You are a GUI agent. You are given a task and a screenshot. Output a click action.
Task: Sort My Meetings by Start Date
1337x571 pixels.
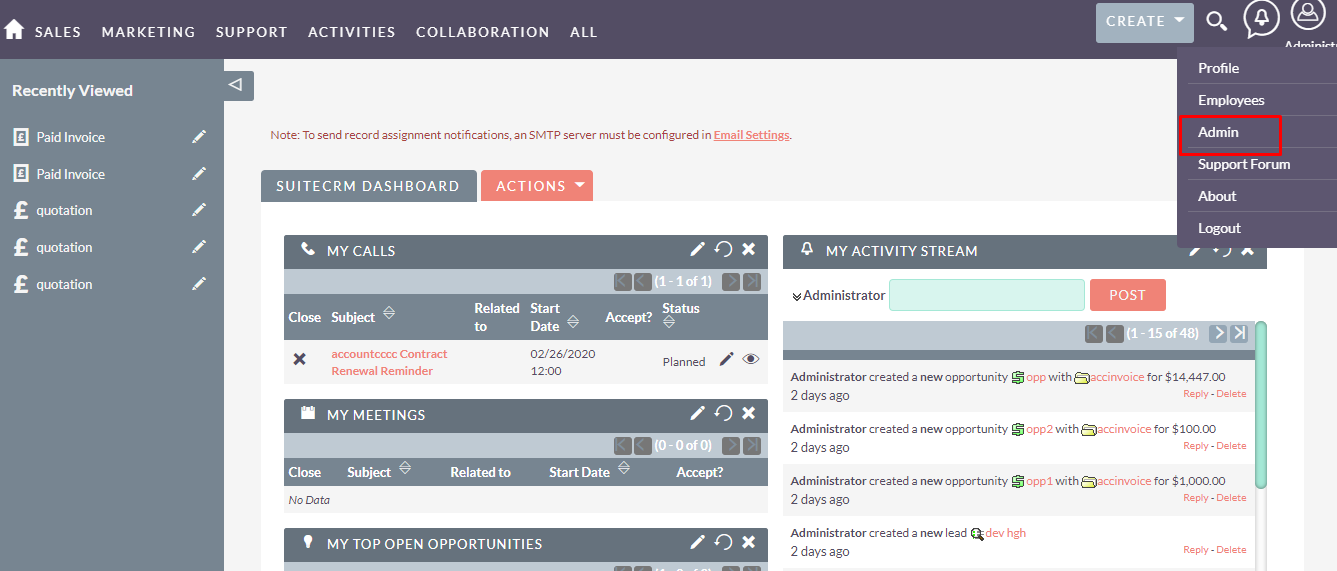[x=624, y=468]
